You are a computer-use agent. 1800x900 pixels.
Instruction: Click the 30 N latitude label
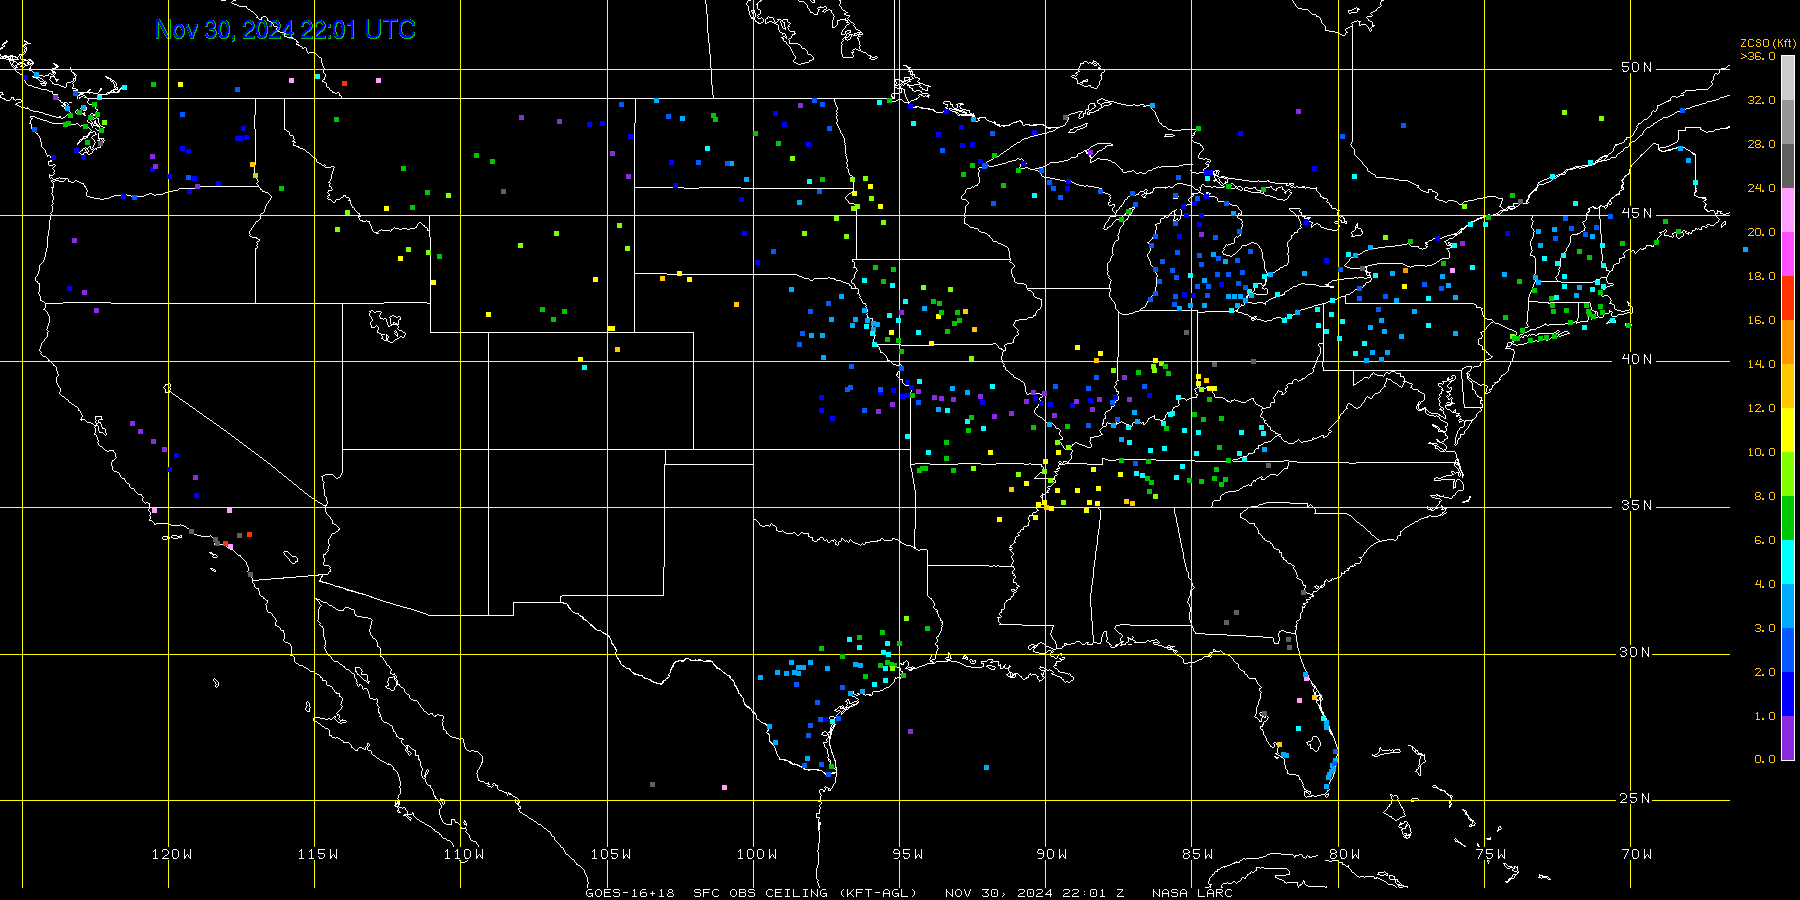(1636, 652)
